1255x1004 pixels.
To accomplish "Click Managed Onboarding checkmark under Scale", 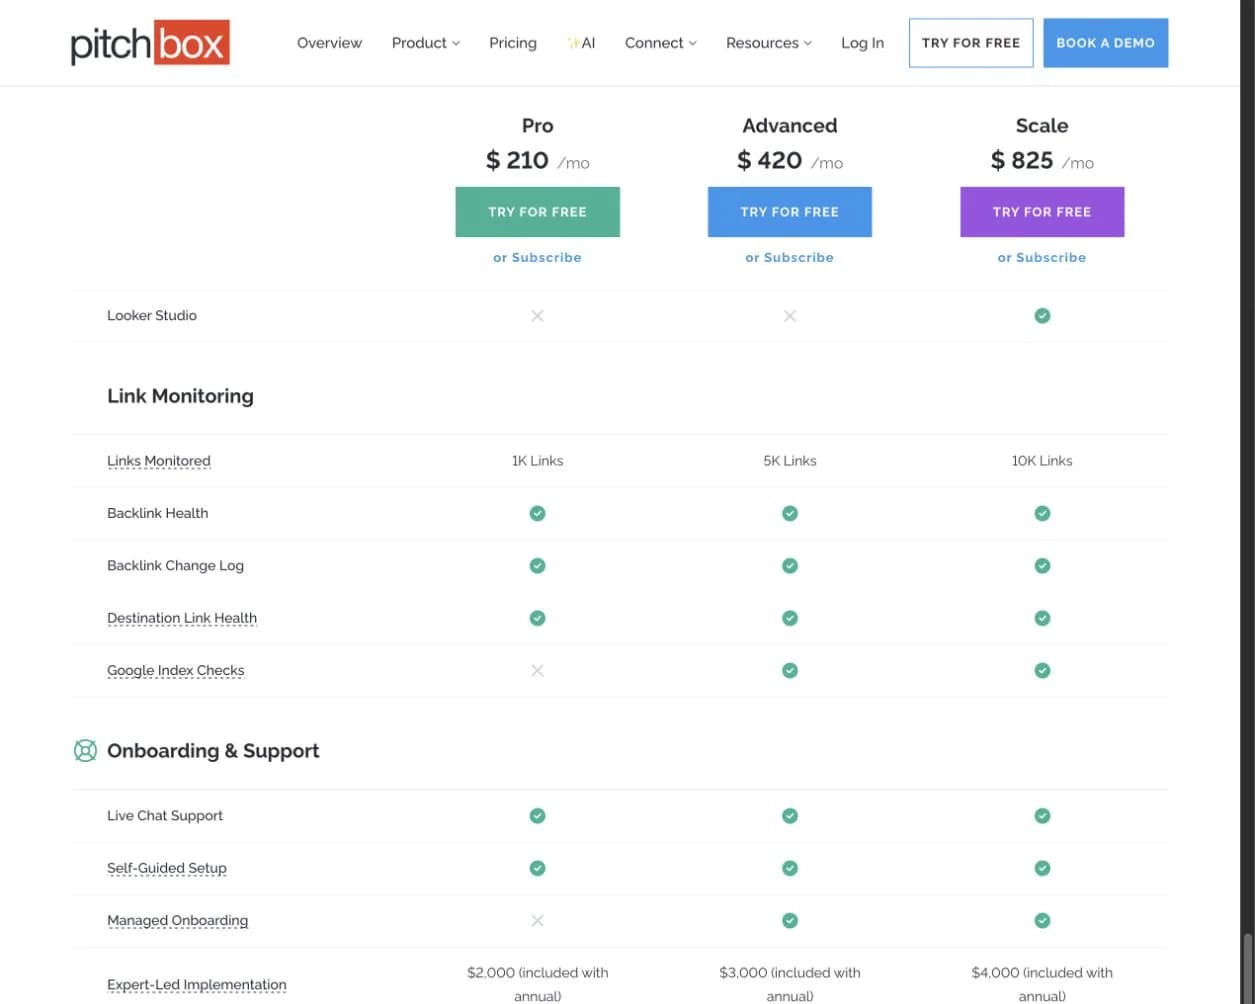I will tap(1042, 920).
